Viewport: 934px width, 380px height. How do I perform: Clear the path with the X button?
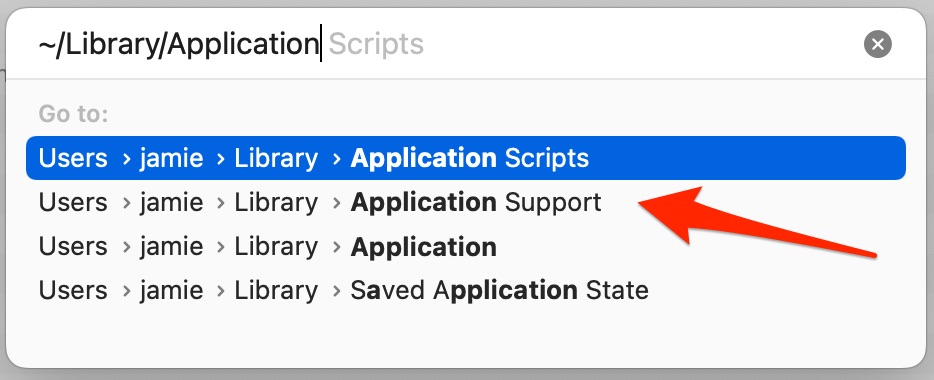point(877,45)
